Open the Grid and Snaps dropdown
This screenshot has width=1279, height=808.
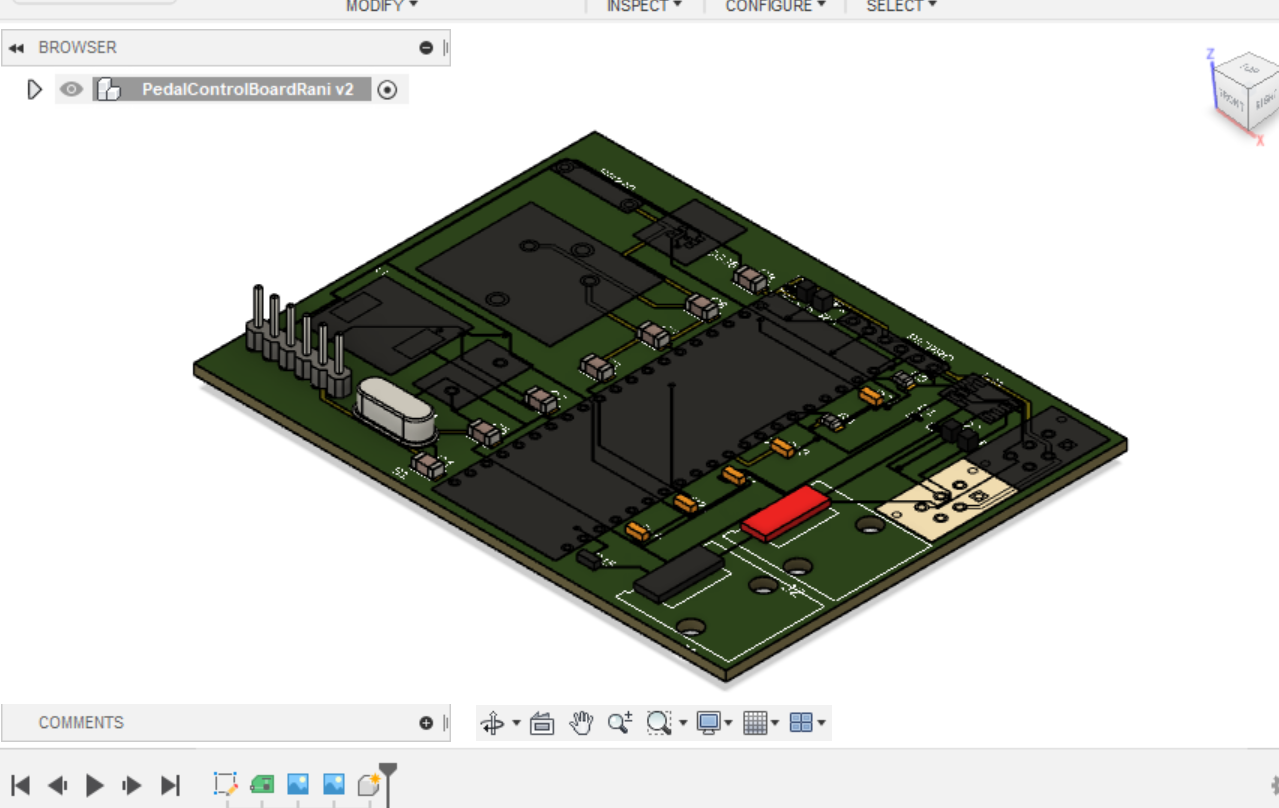760,722
